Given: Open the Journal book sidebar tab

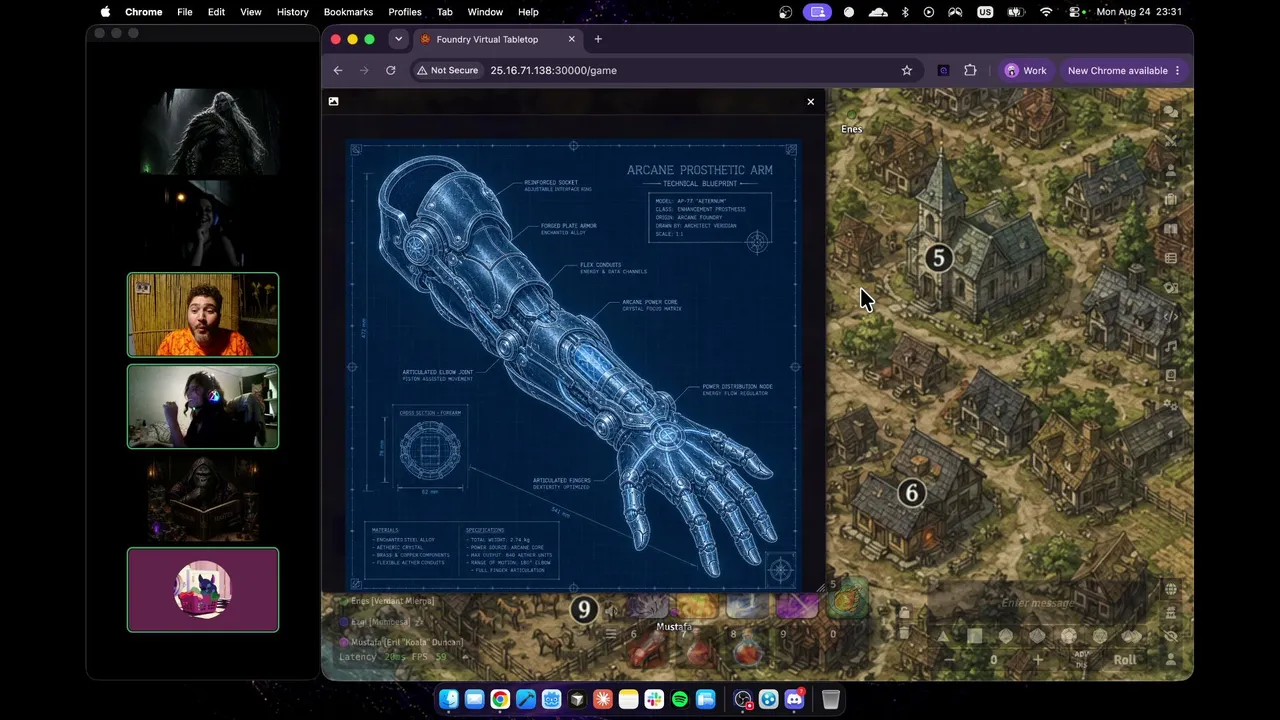Looking at the screenshot, I should [1171, 229].
